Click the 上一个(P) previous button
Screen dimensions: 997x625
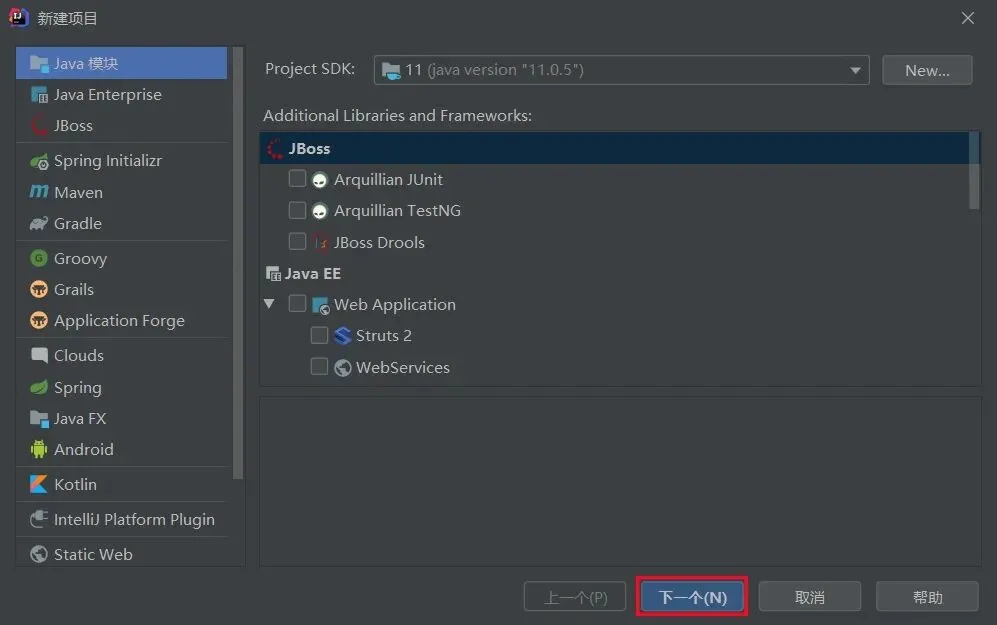(x=575, y=597)
